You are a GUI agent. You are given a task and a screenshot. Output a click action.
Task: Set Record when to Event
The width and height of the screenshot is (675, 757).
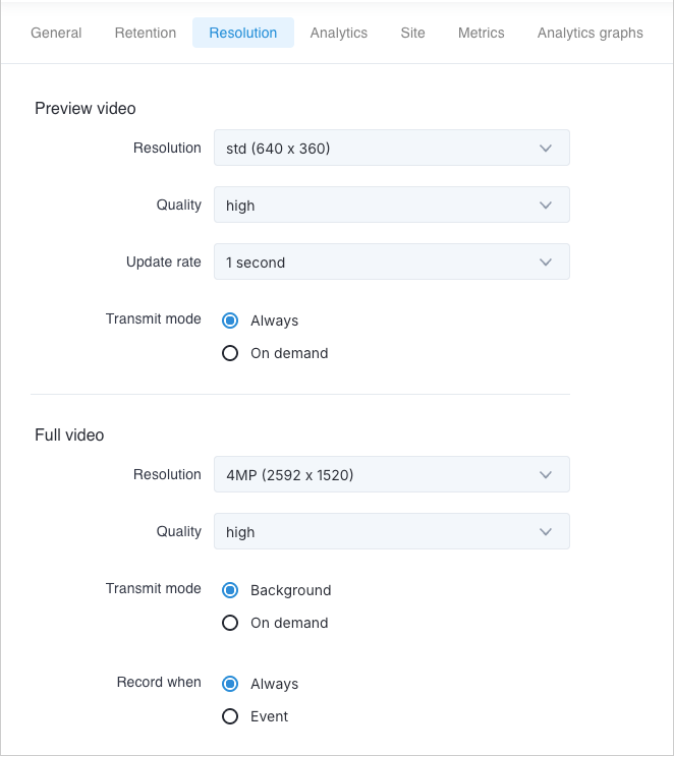pyautogui.click(x=230, y=716)
